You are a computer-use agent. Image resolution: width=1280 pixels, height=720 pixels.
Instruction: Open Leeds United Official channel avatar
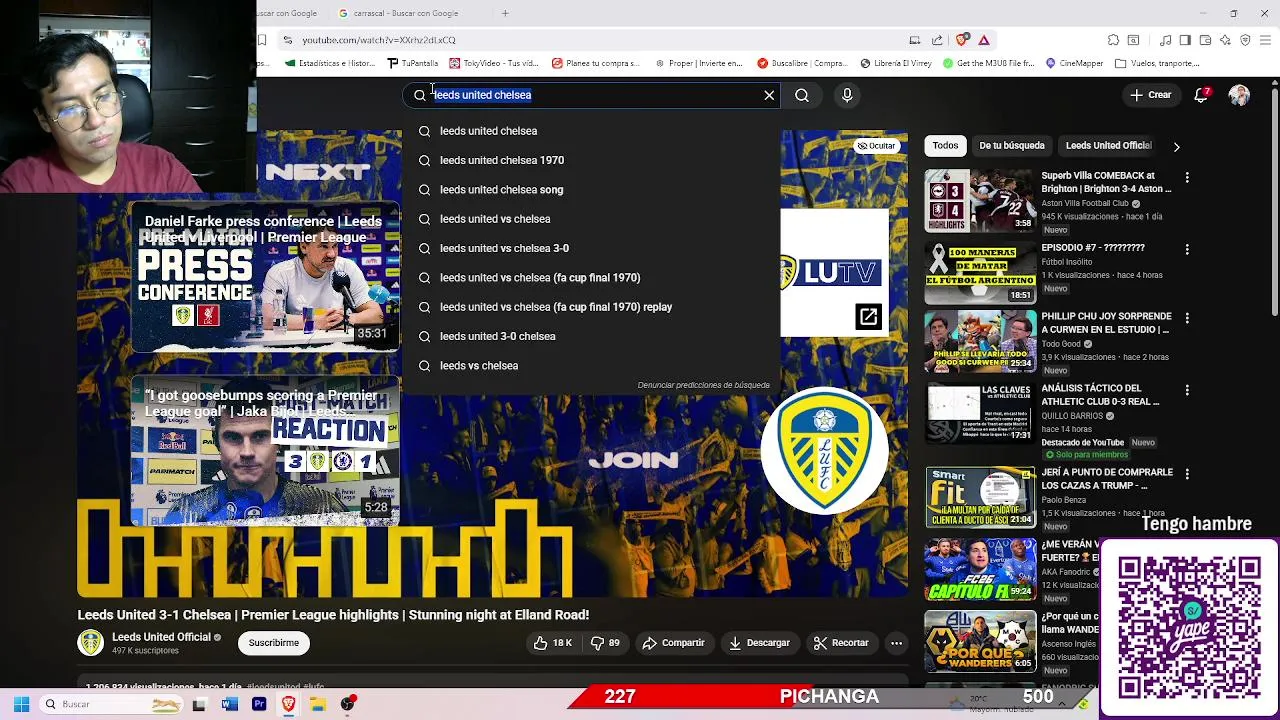point(91,643)
